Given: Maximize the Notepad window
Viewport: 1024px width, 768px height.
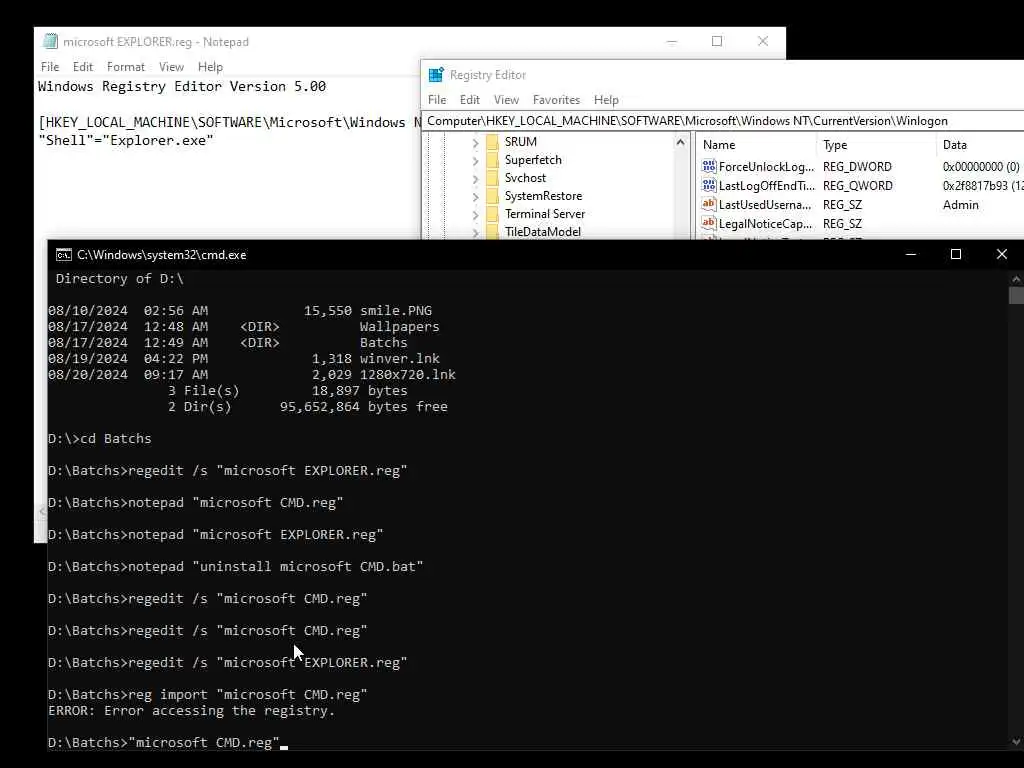Looking at the screenshot, I should point(717,41).
